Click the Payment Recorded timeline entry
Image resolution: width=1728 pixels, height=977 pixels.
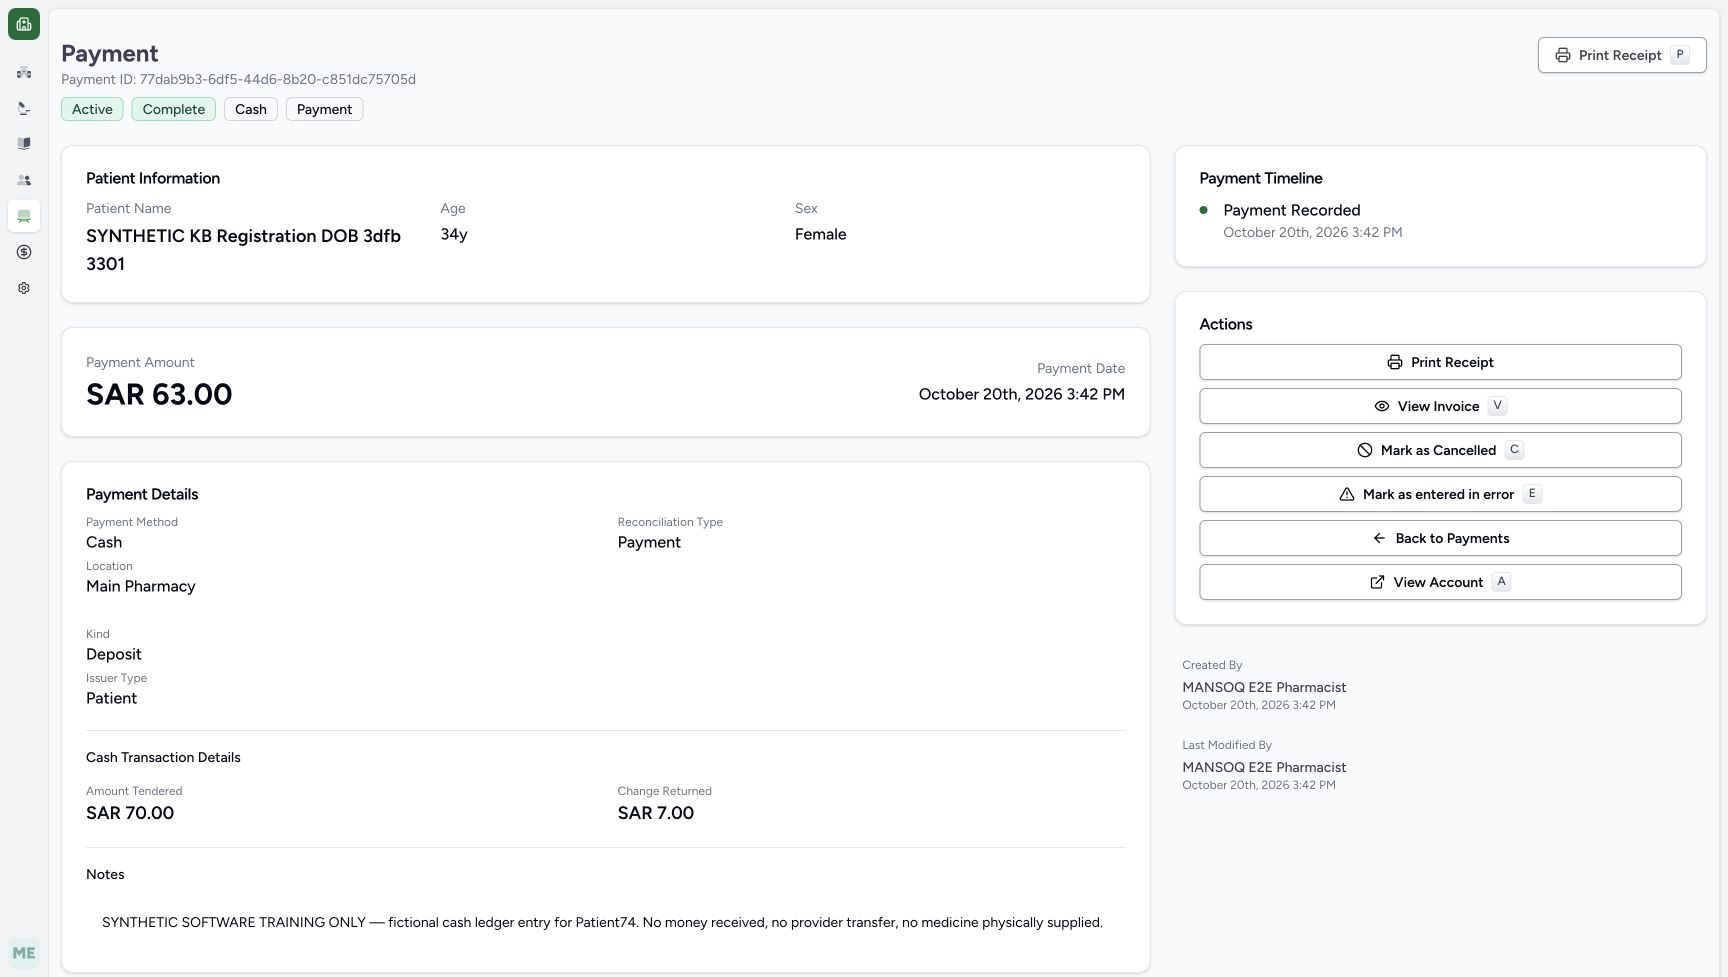tap(1292, 210)
